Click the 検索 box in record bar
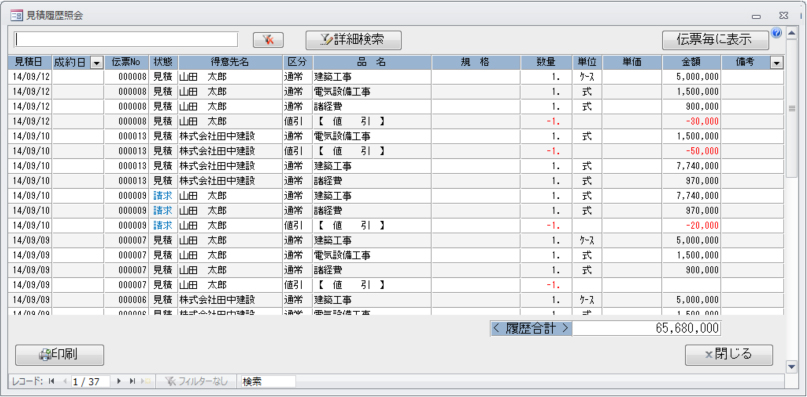 click(268, 381)
